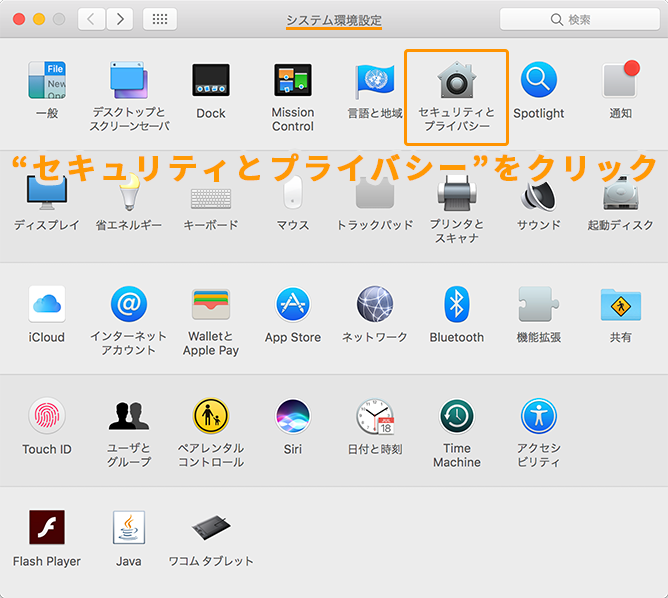Open Flash Player preferences icon
Image resolution: width=668 pixels, height=598 pixels.
tap(47, 527)
